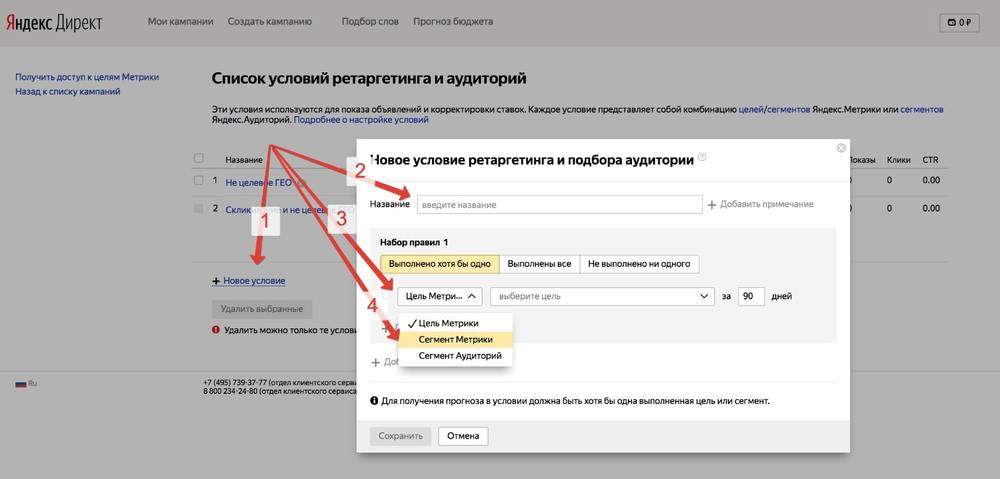Select Не выполнено ни одного mode
The image size is (1000, 479).
point(640,263)
